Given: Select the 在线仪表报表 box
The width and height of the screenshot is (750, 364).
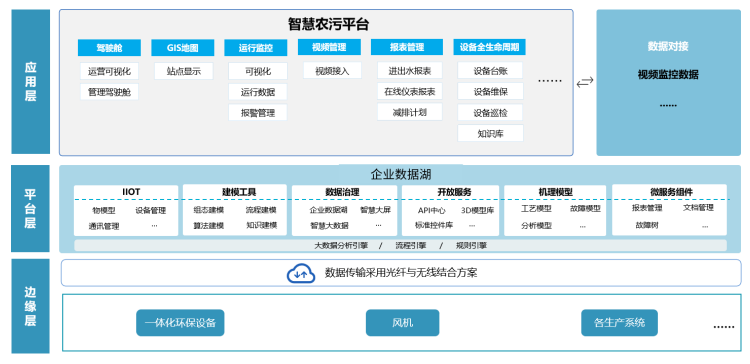Looking at the screenshot, I should click(410, 91).
